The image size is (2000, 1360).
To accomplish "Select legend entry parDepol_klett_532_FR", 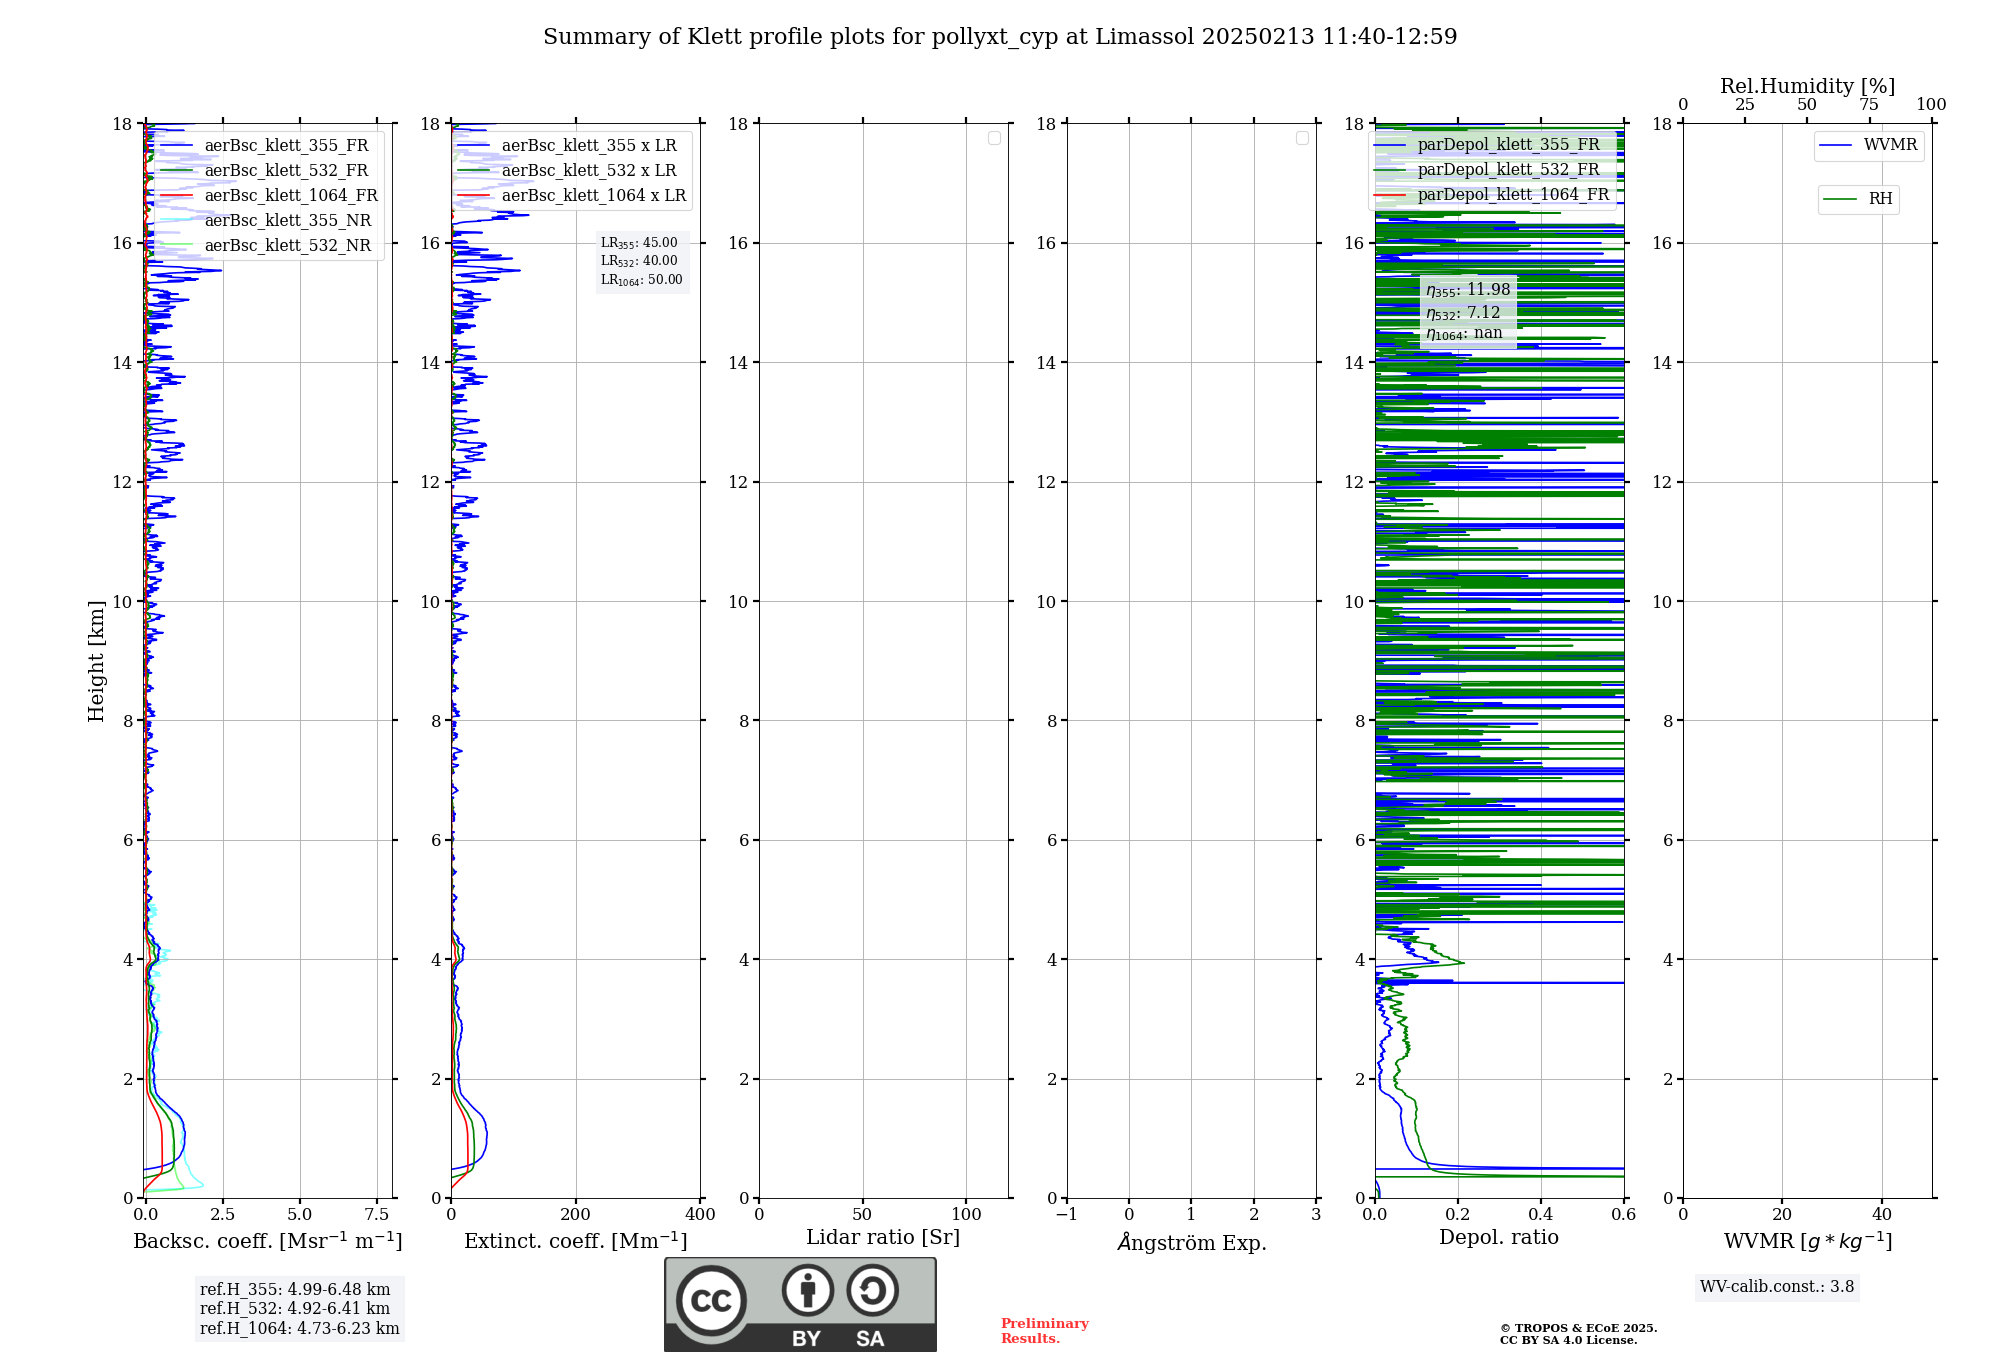I will (1488, 169).
